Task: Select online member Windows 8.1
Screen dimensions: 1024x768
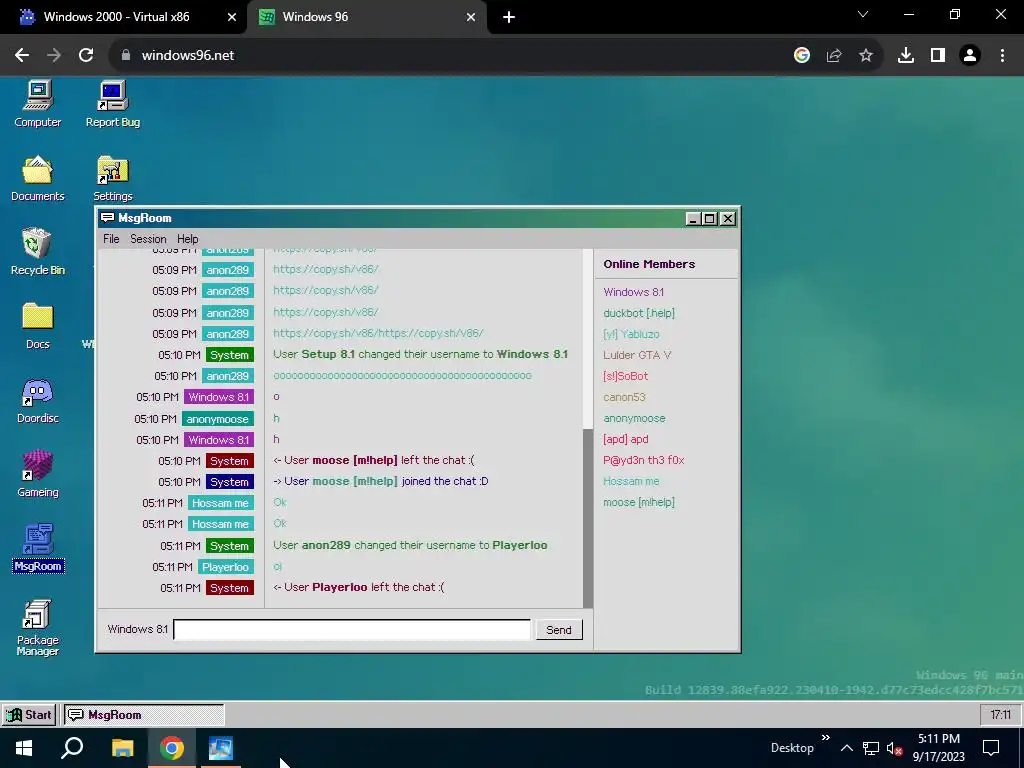Action: point(633,292)
